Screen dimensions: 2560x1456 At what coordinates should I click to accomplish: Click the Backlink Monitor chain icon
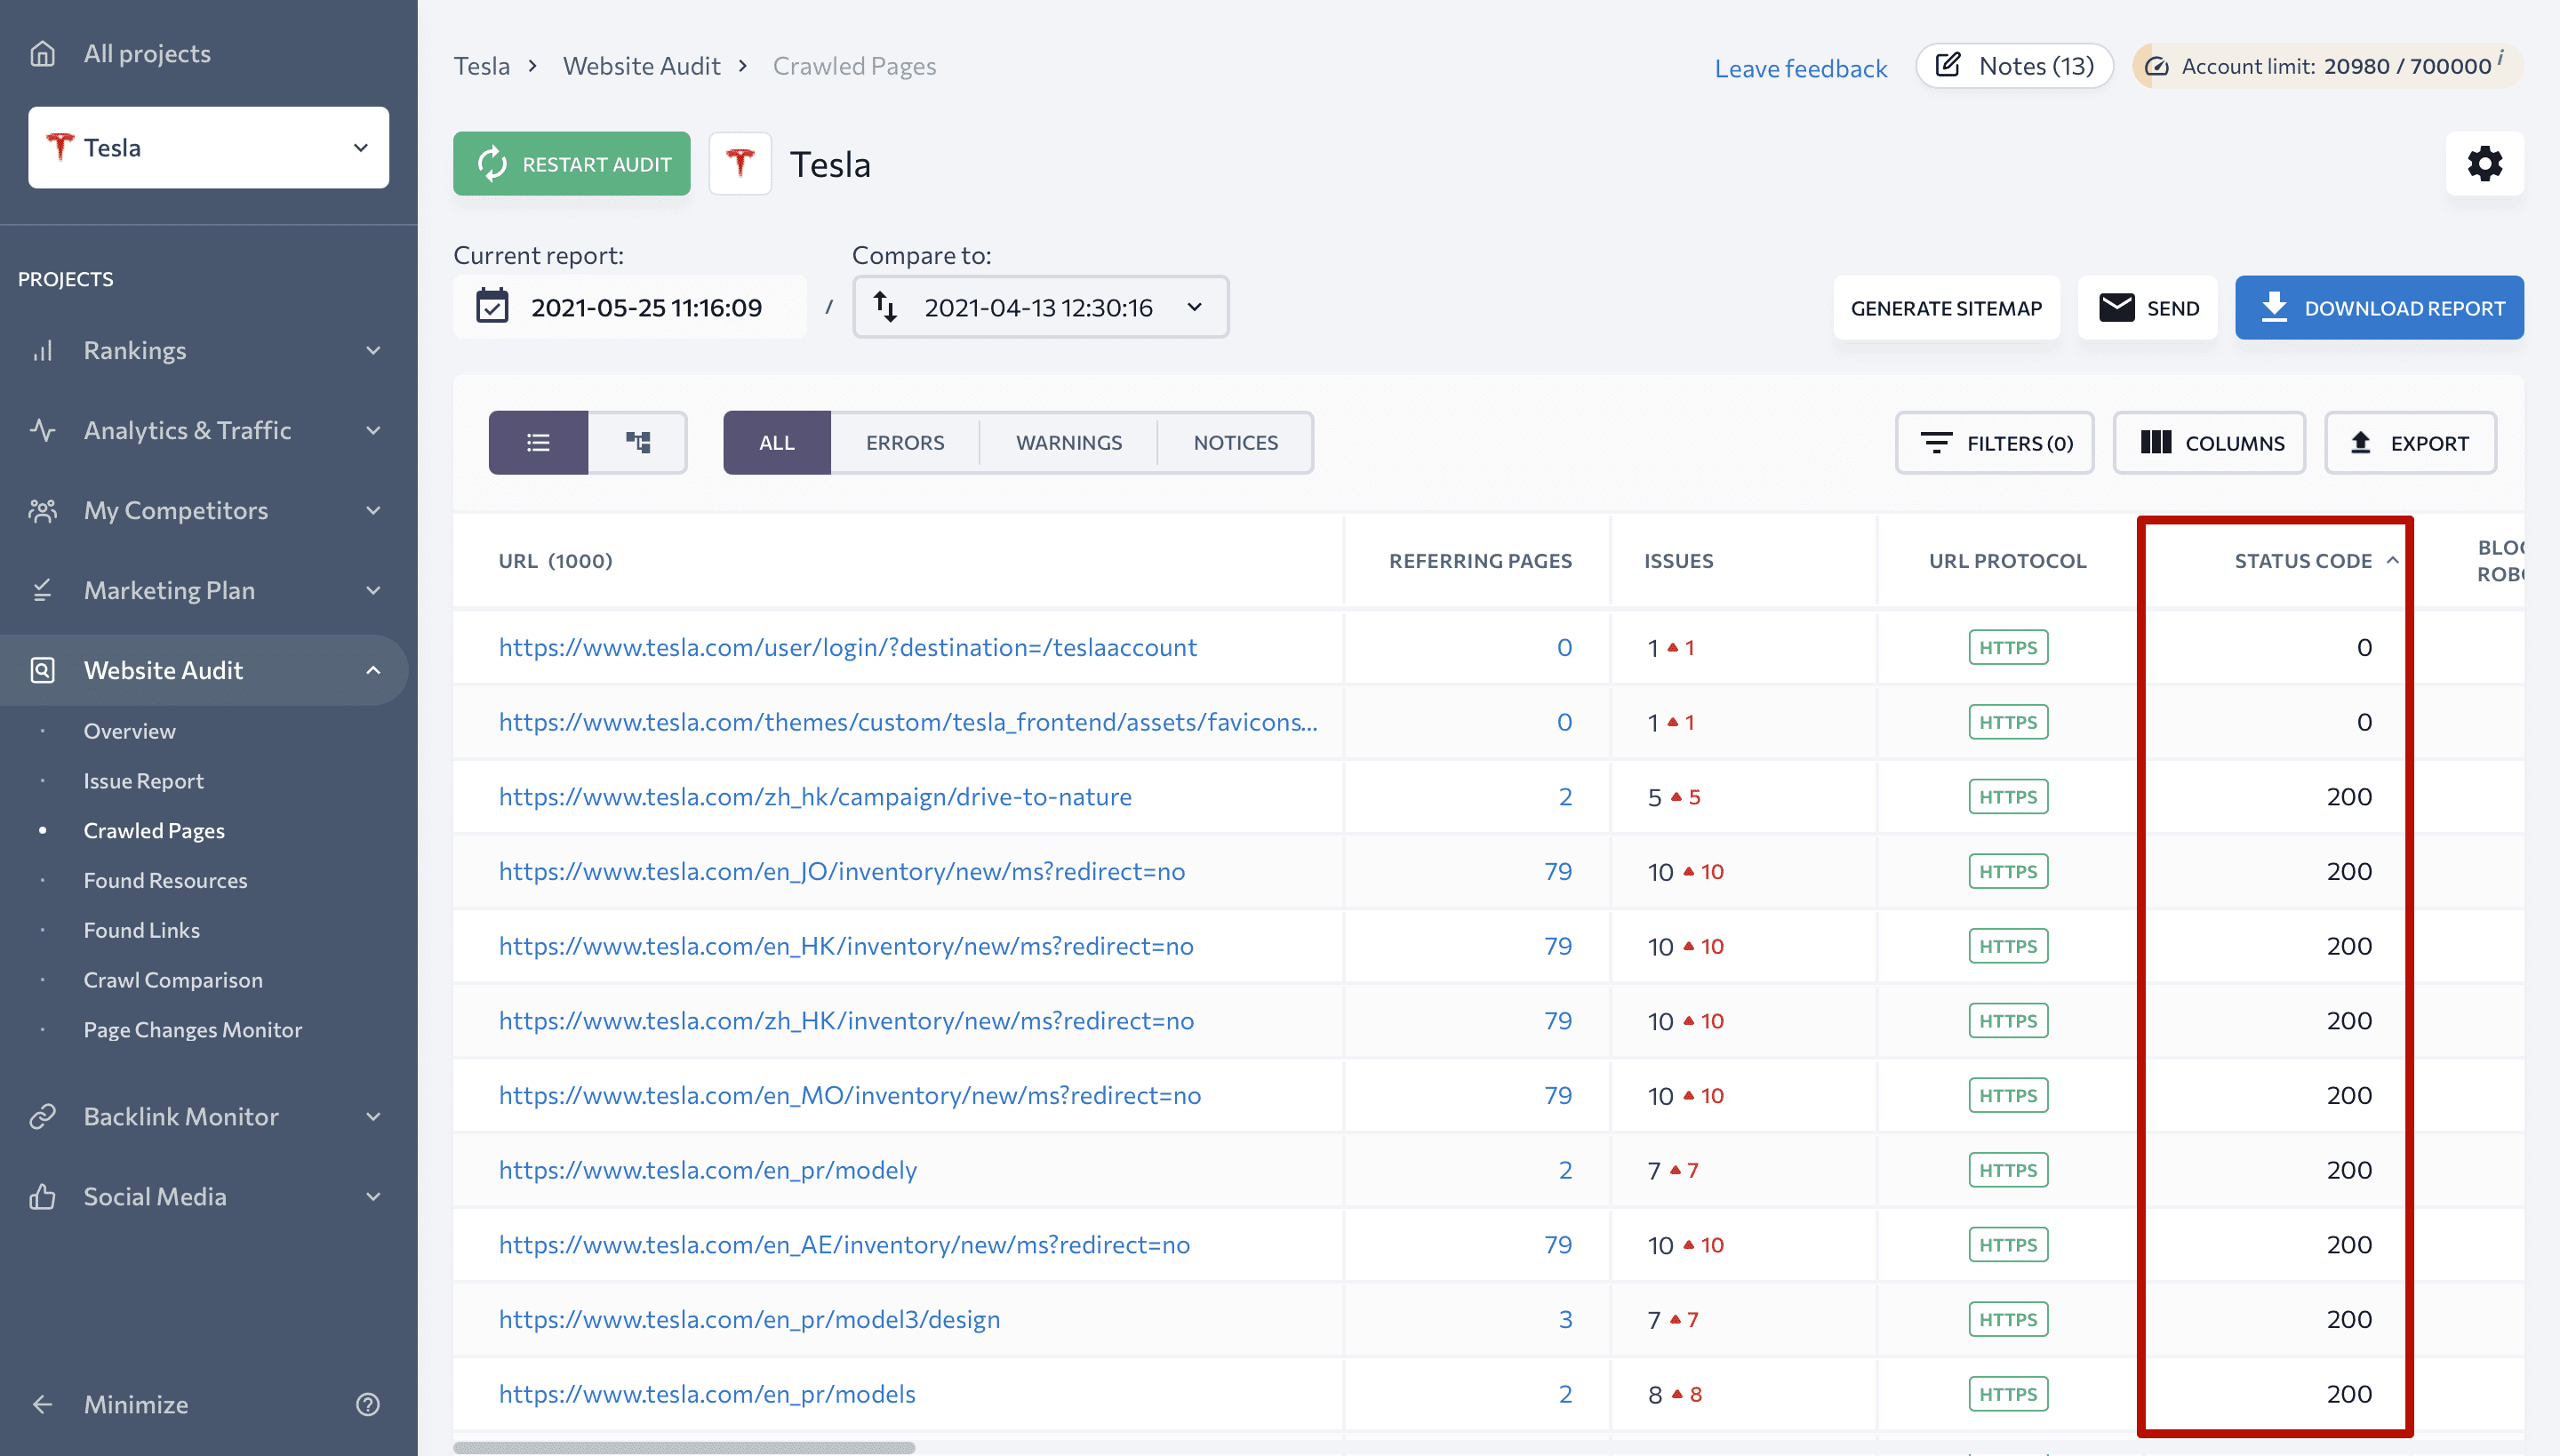coord(42,1116)
